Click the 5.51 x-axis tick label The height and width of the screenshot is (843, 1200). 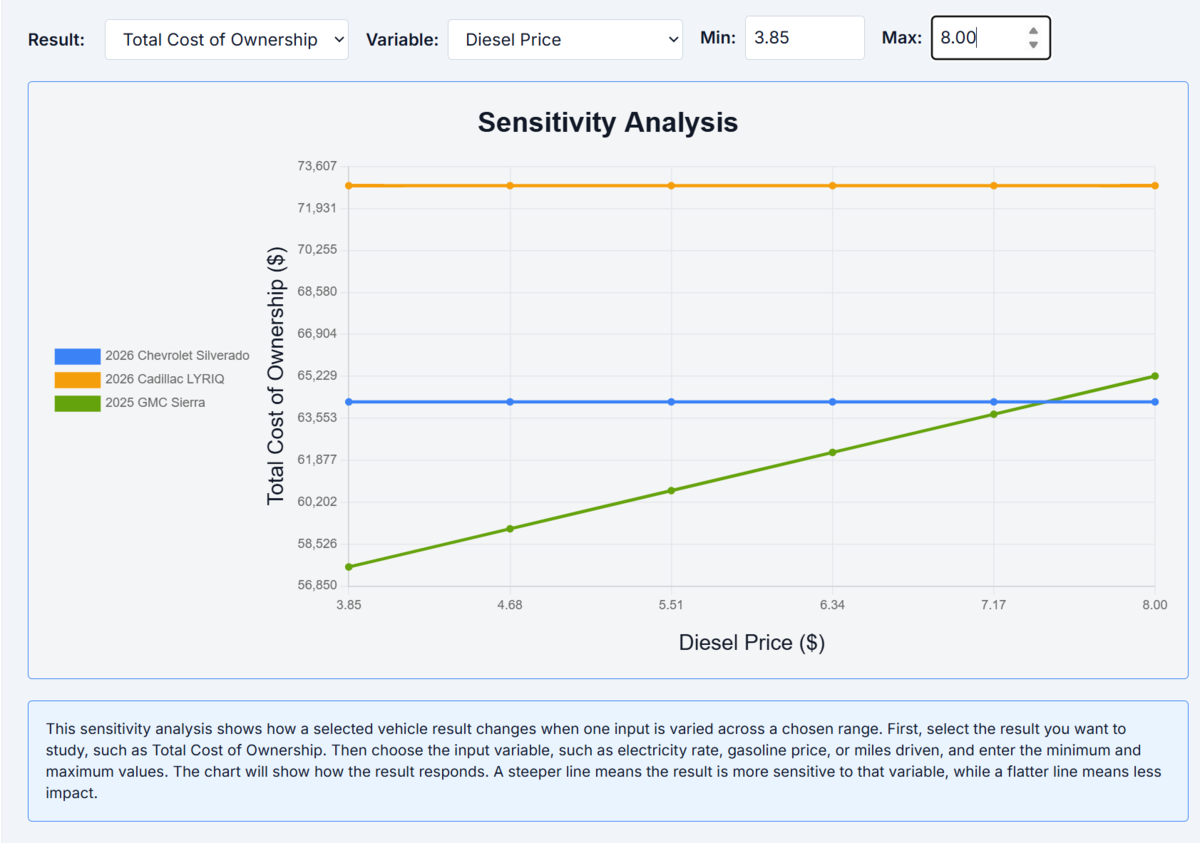[x=671, y=605]
